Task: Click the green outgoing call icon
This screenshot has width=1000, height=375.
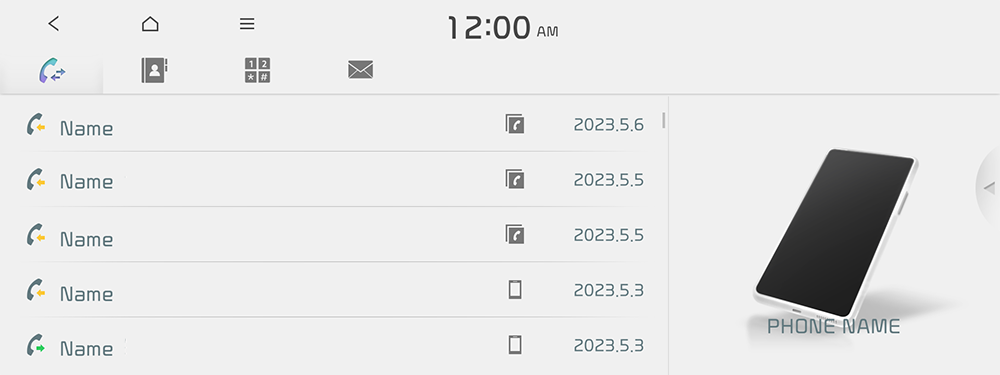Action: [36, 345]
